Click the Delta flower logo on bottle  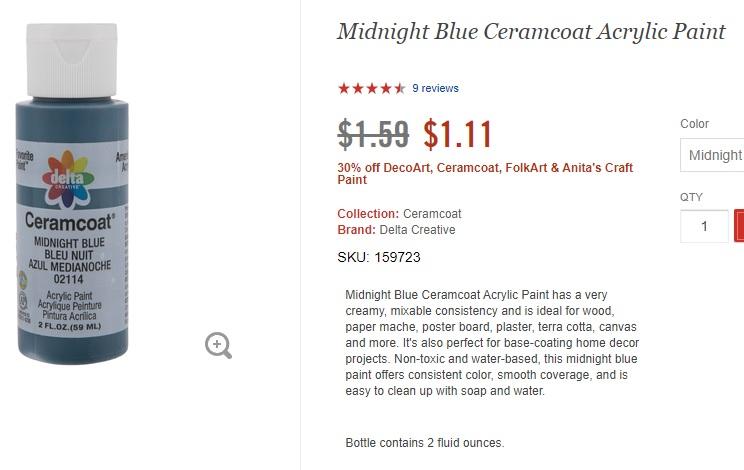pos(68,179)
